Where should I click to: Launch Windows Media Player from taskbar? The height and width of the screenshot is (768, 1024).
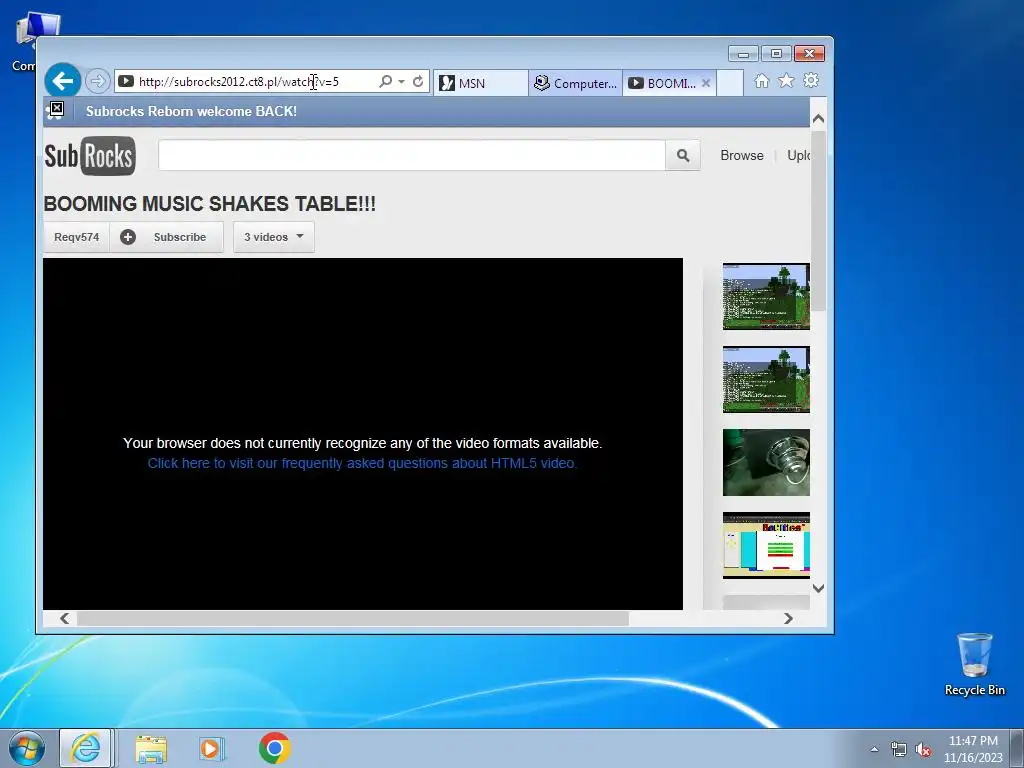pyautogui.click(x=211, y=748)
